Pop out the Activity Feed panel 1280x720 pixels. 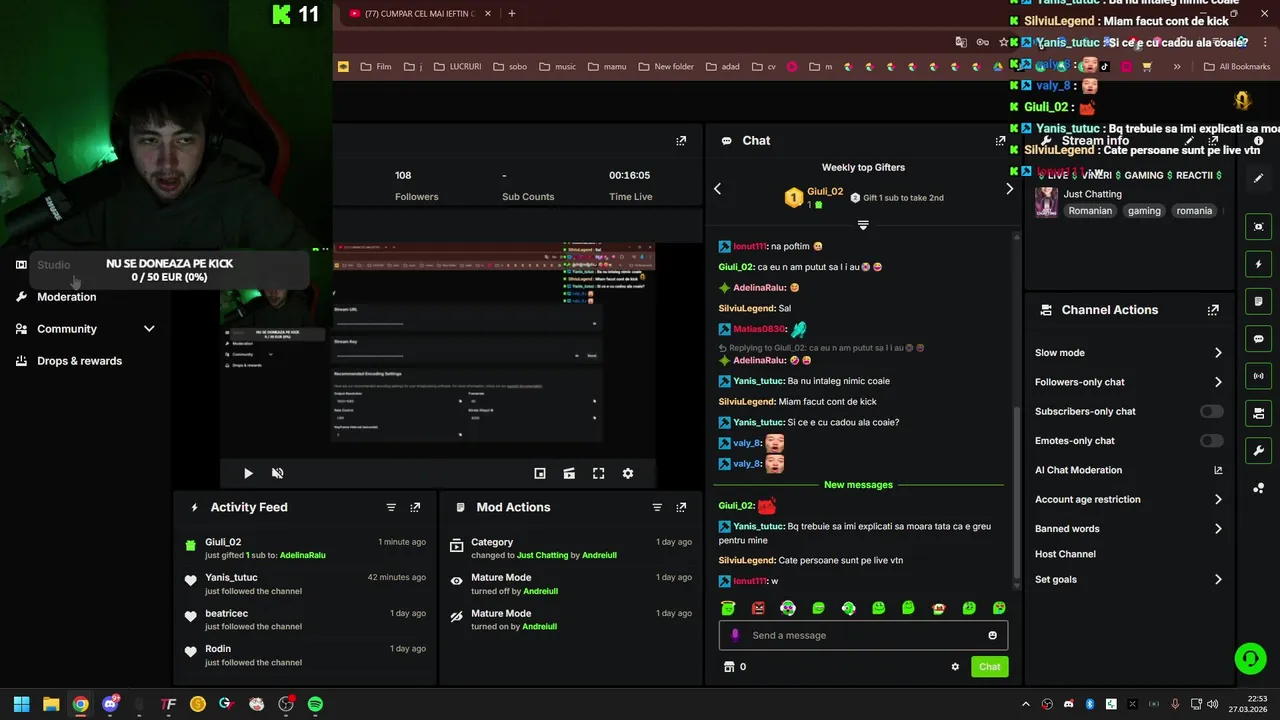click(x=415, y=507)
